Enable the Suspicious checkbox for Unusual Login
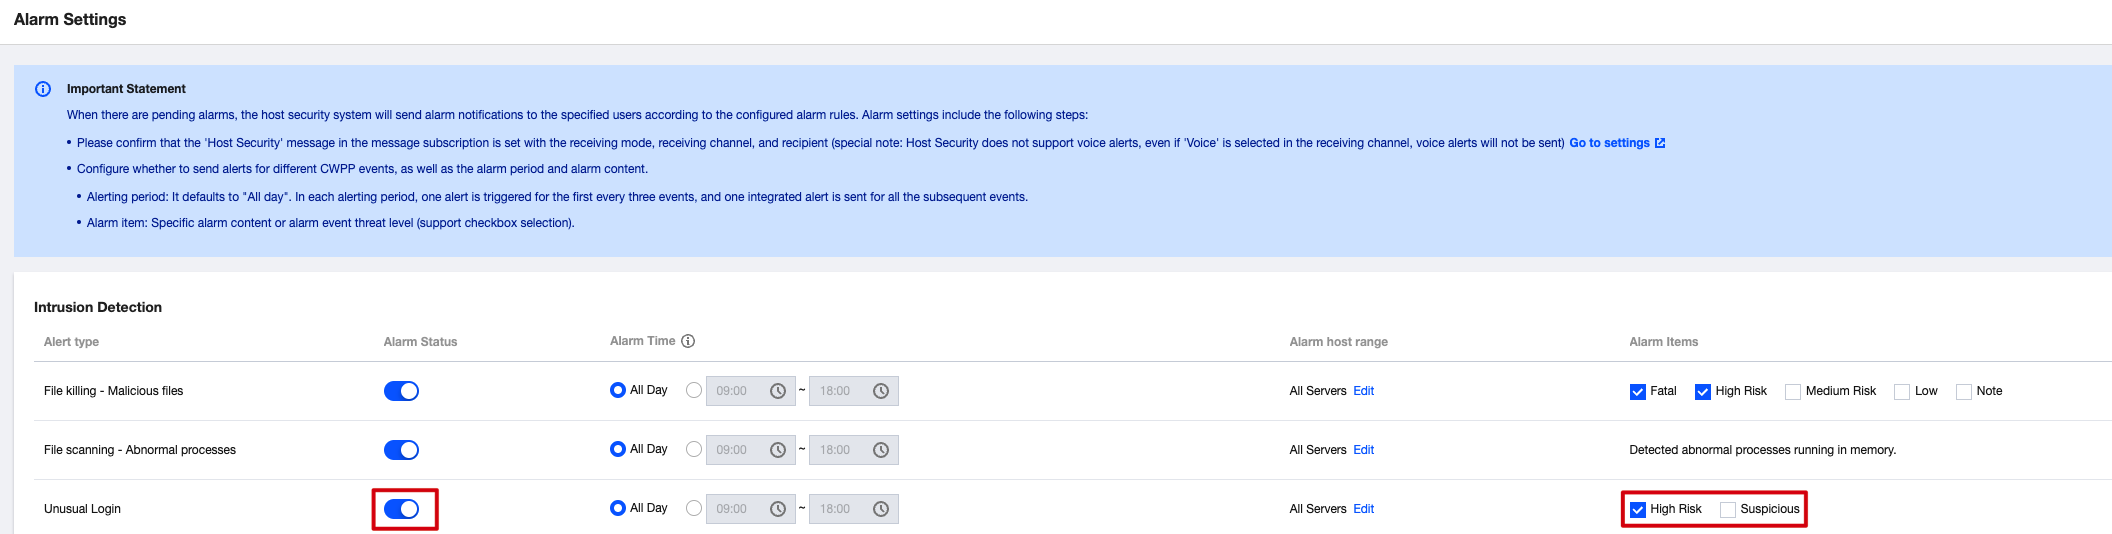The height and width of the screenshot is (534, 2112). (x=1728, y=510)
